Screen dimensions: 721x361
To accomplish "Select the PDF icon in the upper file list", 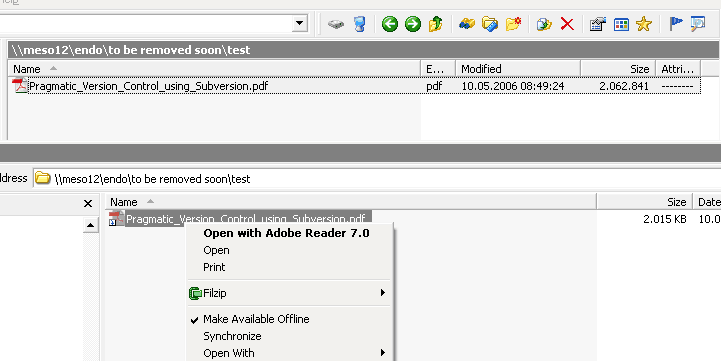I will [x=20, y=86].
